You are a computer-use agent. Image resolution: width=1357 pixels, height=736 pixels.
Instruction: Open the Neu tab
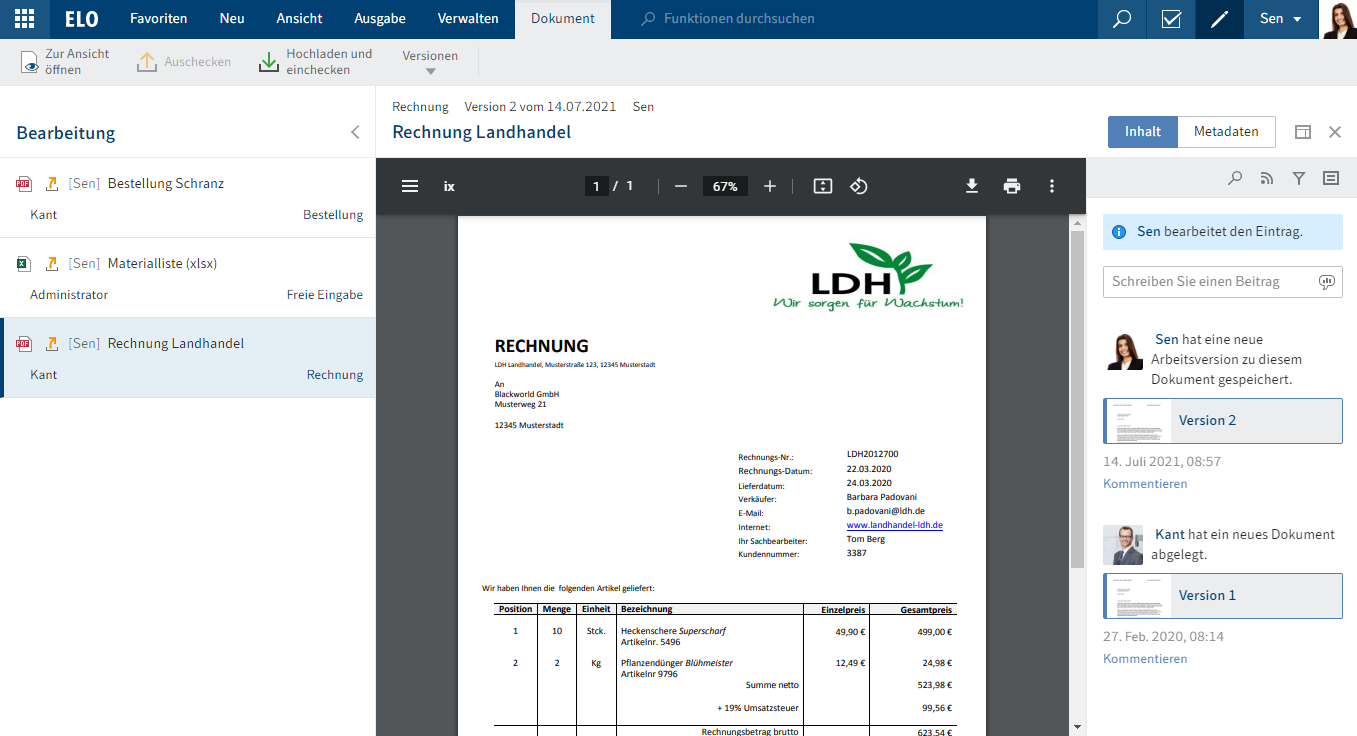(232, 19)
